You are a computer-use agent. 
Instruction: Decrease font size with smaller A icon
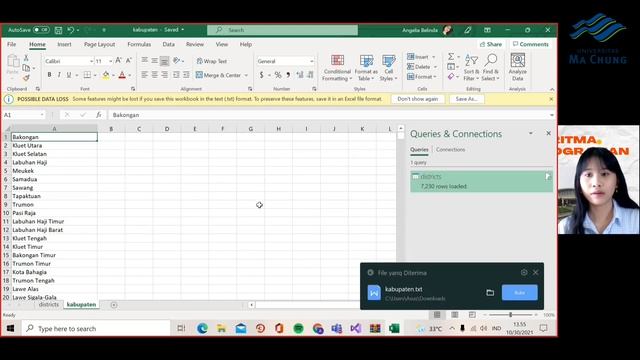pyautogui.click(x=129, y=61)
